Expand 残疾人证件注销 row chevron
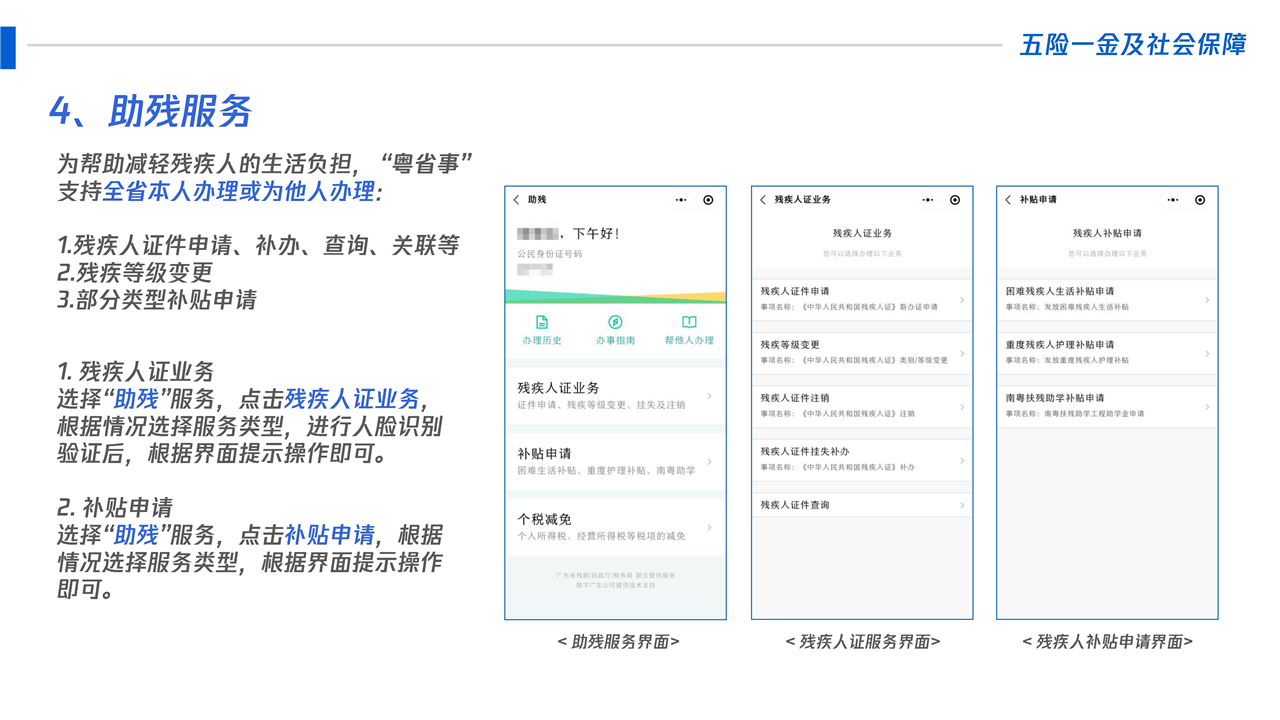1280x720 pixels. pyautogui.click(x=962, y=406)
